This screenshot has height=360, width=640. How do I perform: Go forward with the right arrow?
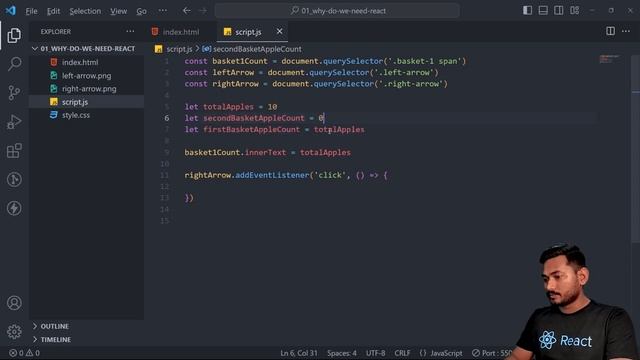click(x=203, y=11)
